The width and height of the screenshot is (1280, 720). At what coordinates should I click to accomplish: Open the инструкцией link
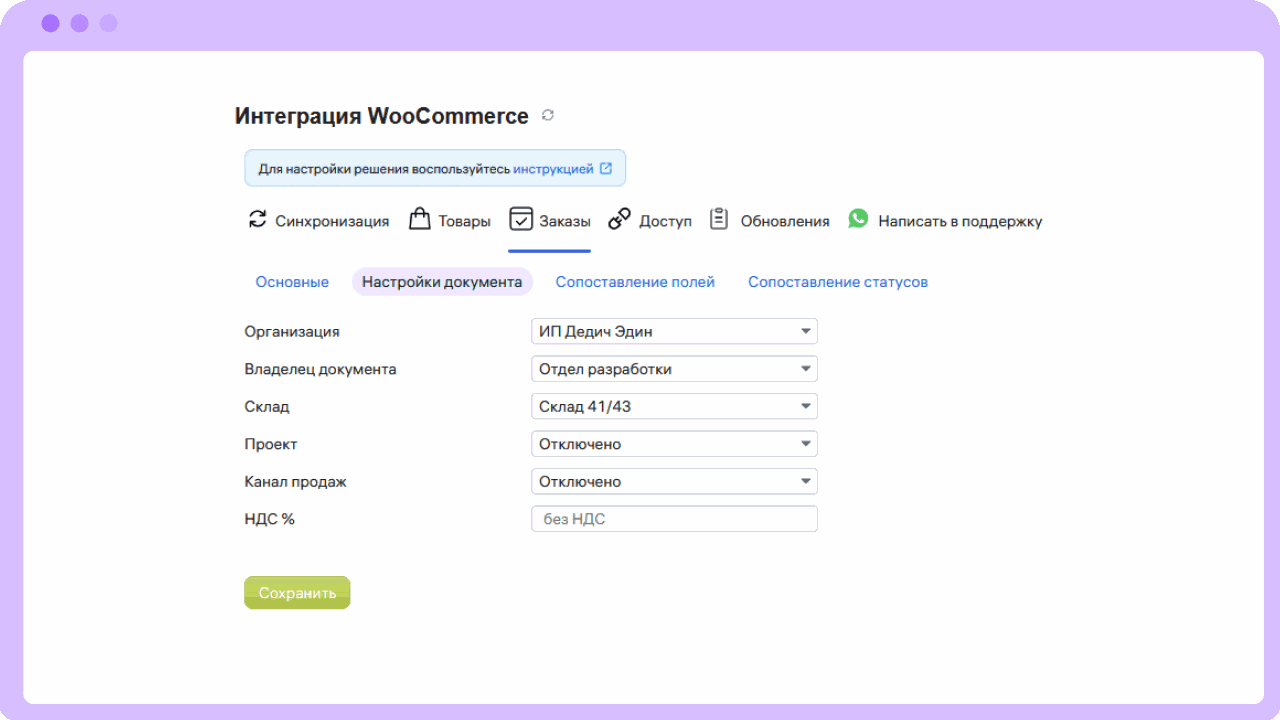(x=553, y=169)
